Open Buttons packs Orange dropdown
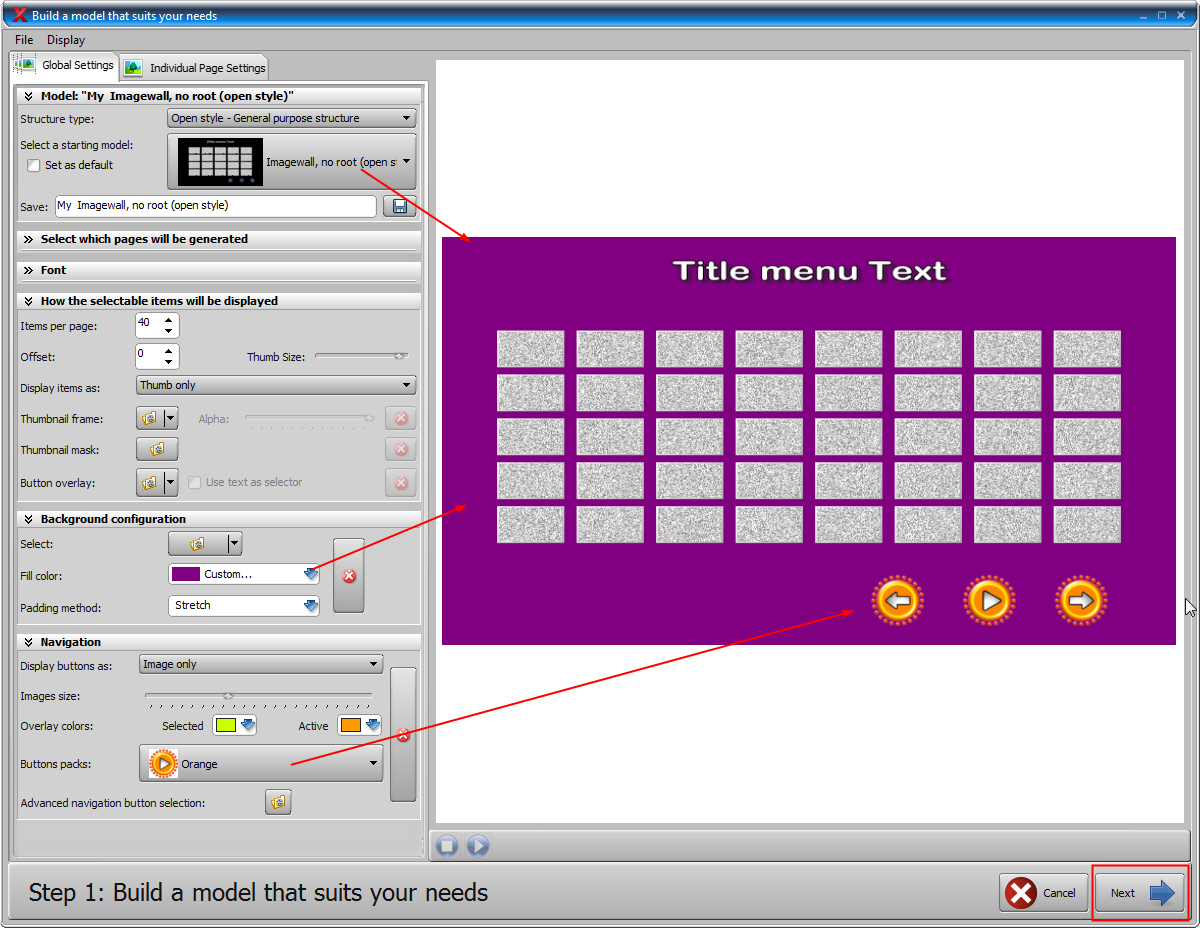This screenshot has height=928, width=1200. (x=261, y=764)
